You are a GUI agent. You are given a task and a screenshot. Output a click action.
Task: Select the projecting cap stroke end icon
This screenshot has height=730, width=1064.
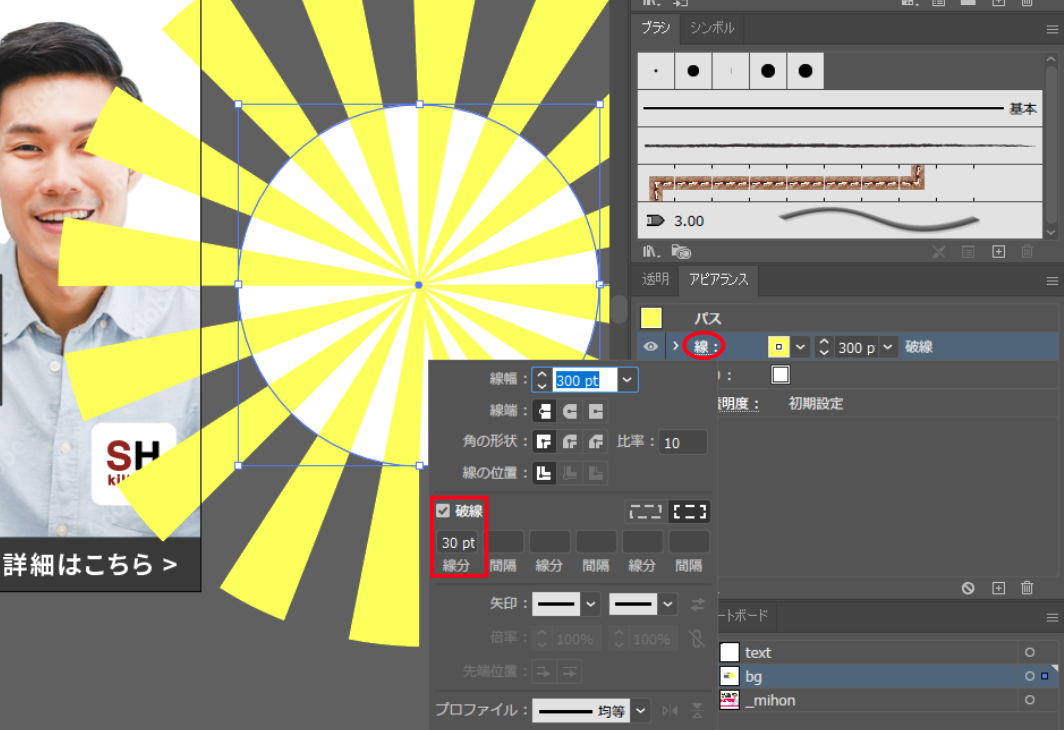point(596,411)
